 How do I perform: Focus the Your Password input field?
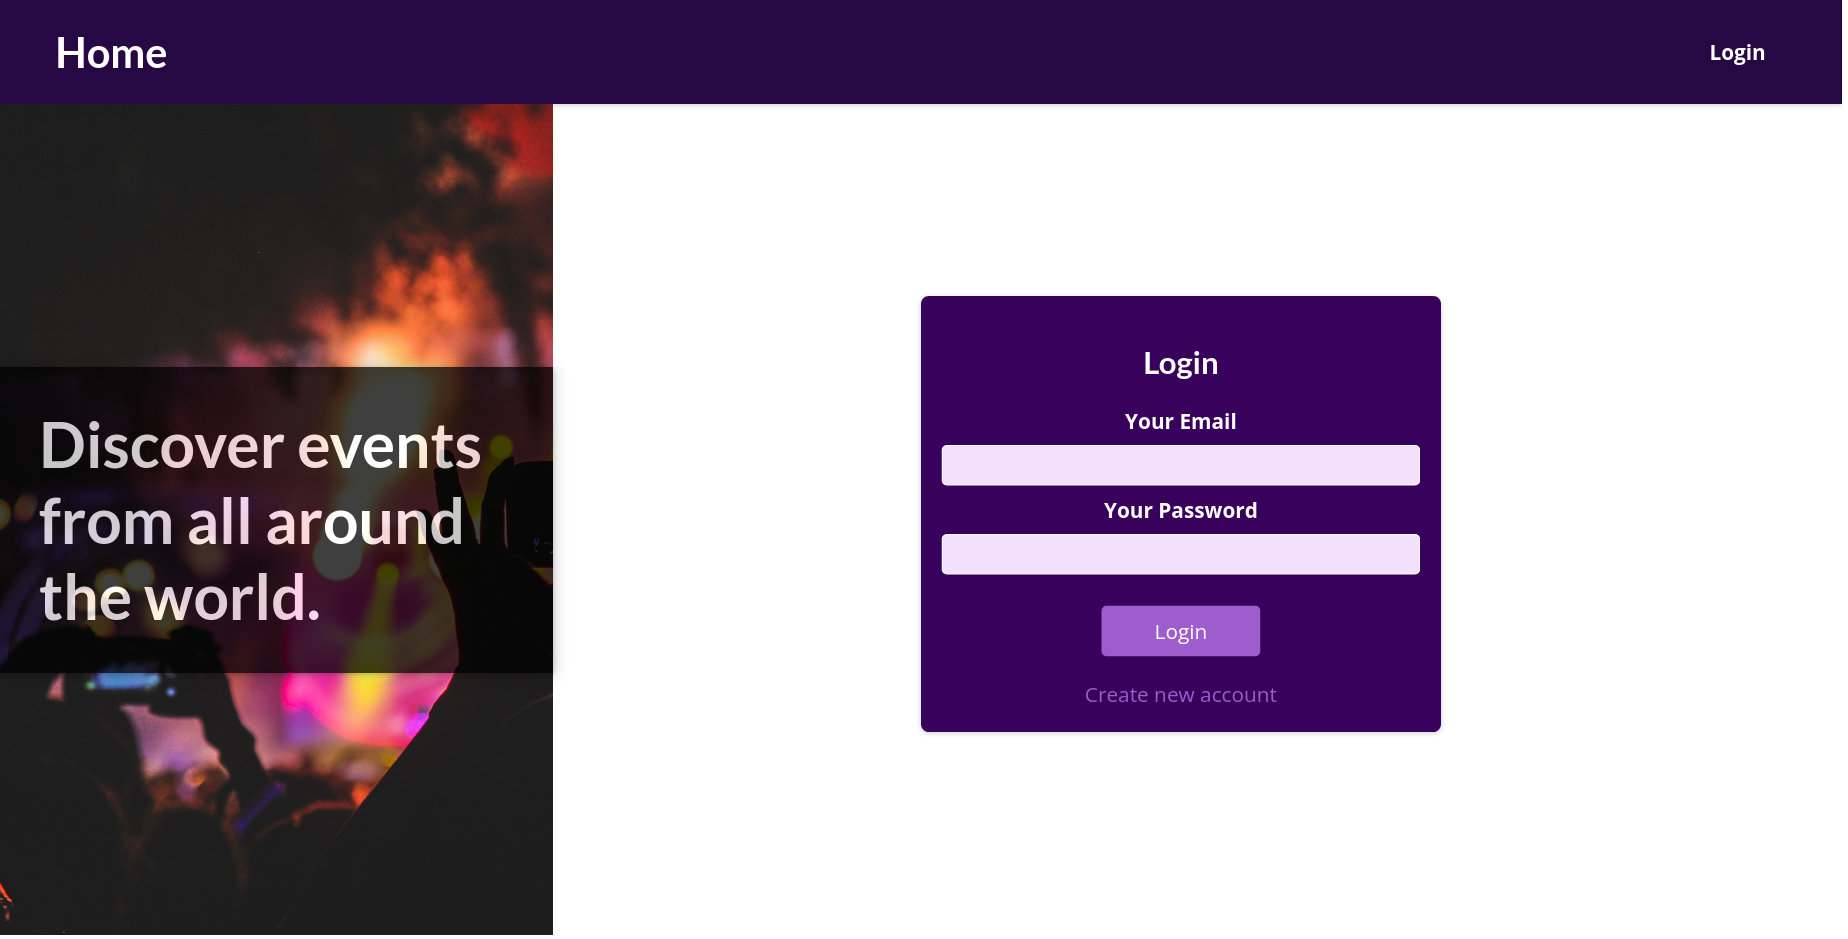pos(1180,554)
